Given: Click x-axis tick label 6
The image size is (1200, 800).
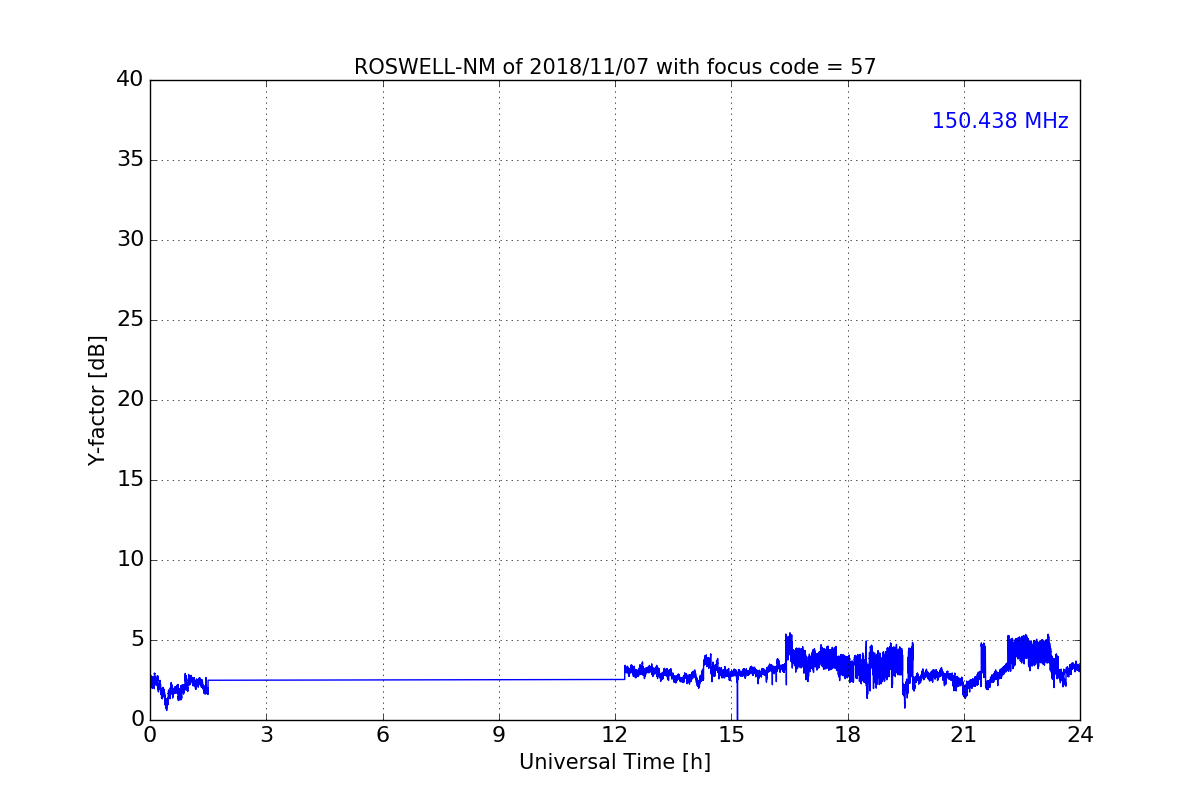Looking at the screenshot, I should (x=382, y=735).
